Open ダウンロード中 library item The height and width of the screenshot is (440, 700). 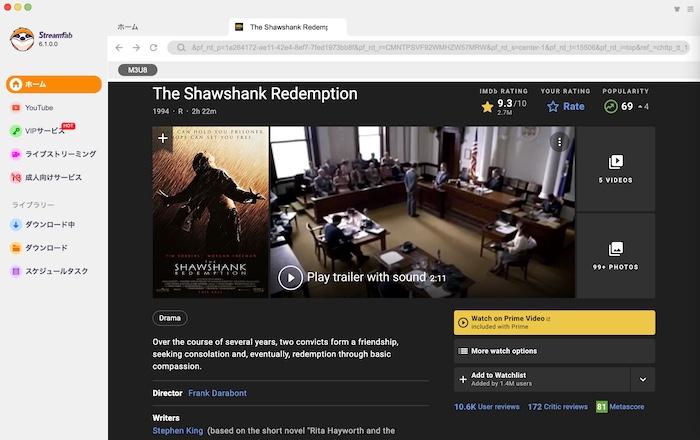pyautogui.click(x=42, y=224)
